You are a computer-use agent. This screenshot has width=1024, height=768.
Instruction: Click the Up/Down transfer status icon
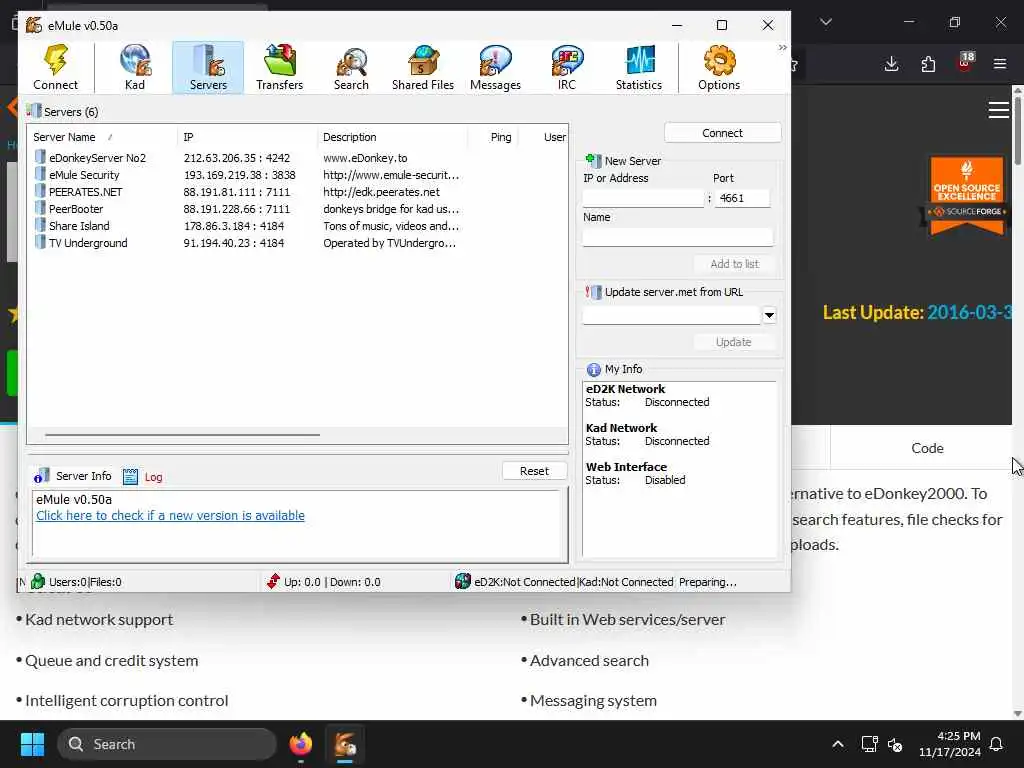(273, 581)
